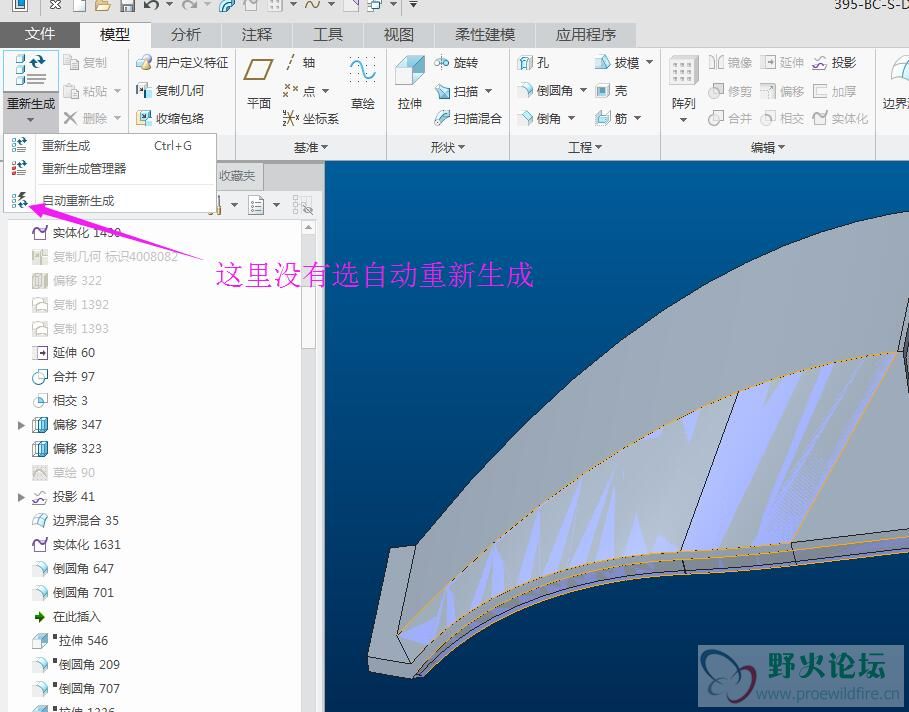Switch to the 工具 tools tab
909x712 pixels.
[328, 35]
